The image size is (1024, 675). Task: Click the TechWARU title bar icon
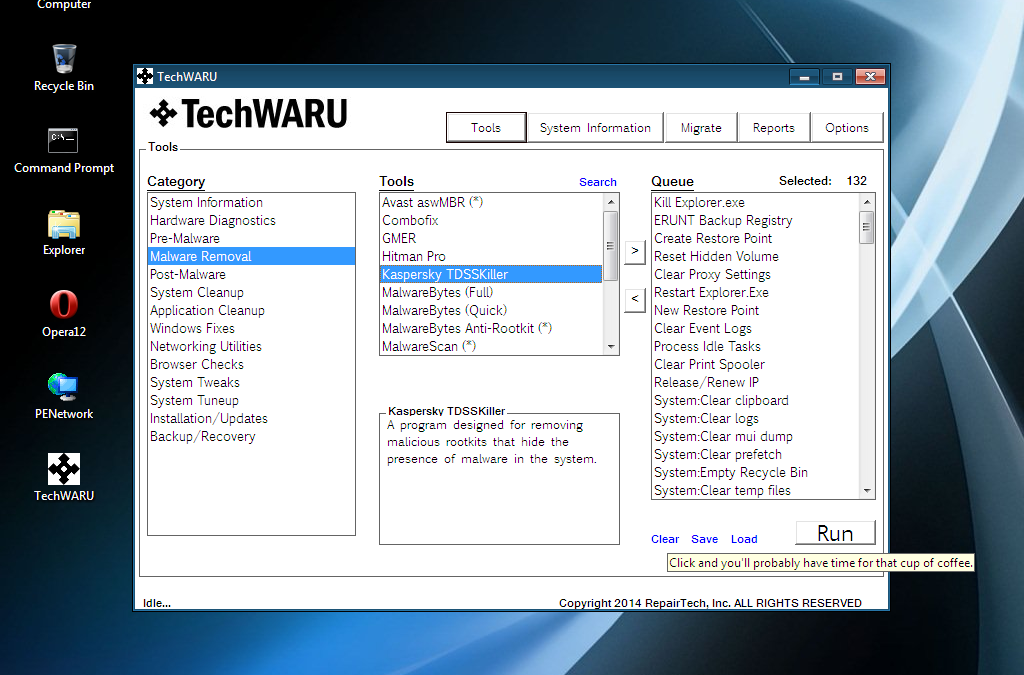(x=145, y=76)
